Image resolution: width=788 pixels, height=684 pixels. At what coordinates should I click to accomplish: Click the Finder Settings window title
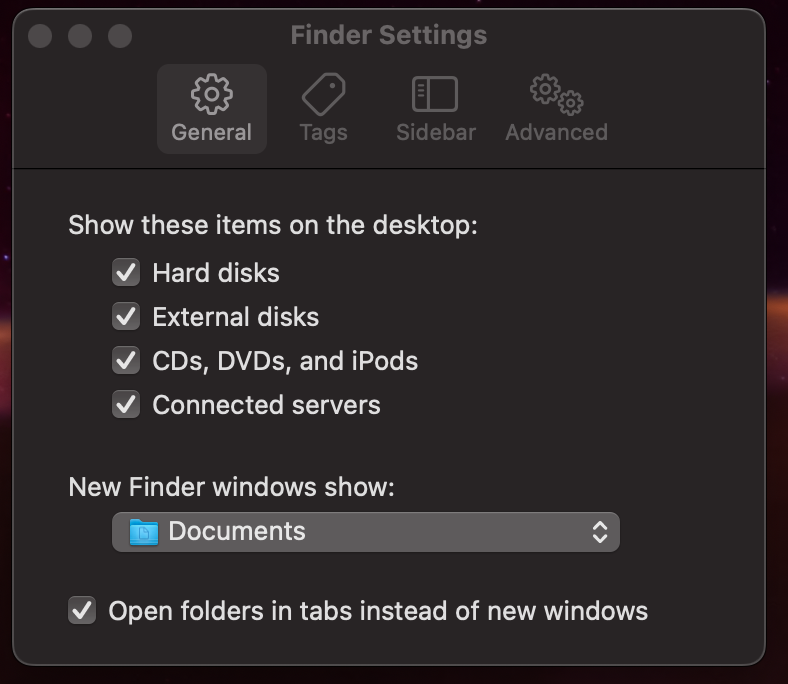(x=388, y=35)
